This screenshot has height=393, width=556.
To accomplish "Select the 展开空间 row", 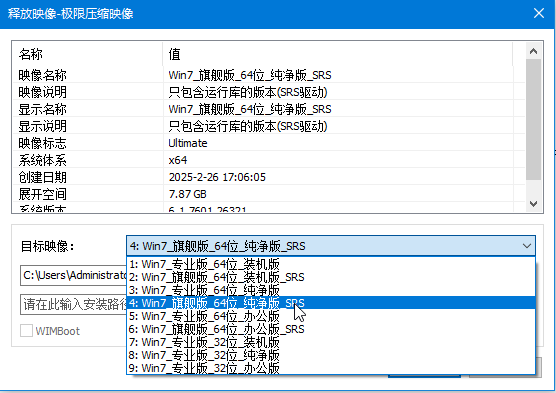I will (x=269, y=194).
